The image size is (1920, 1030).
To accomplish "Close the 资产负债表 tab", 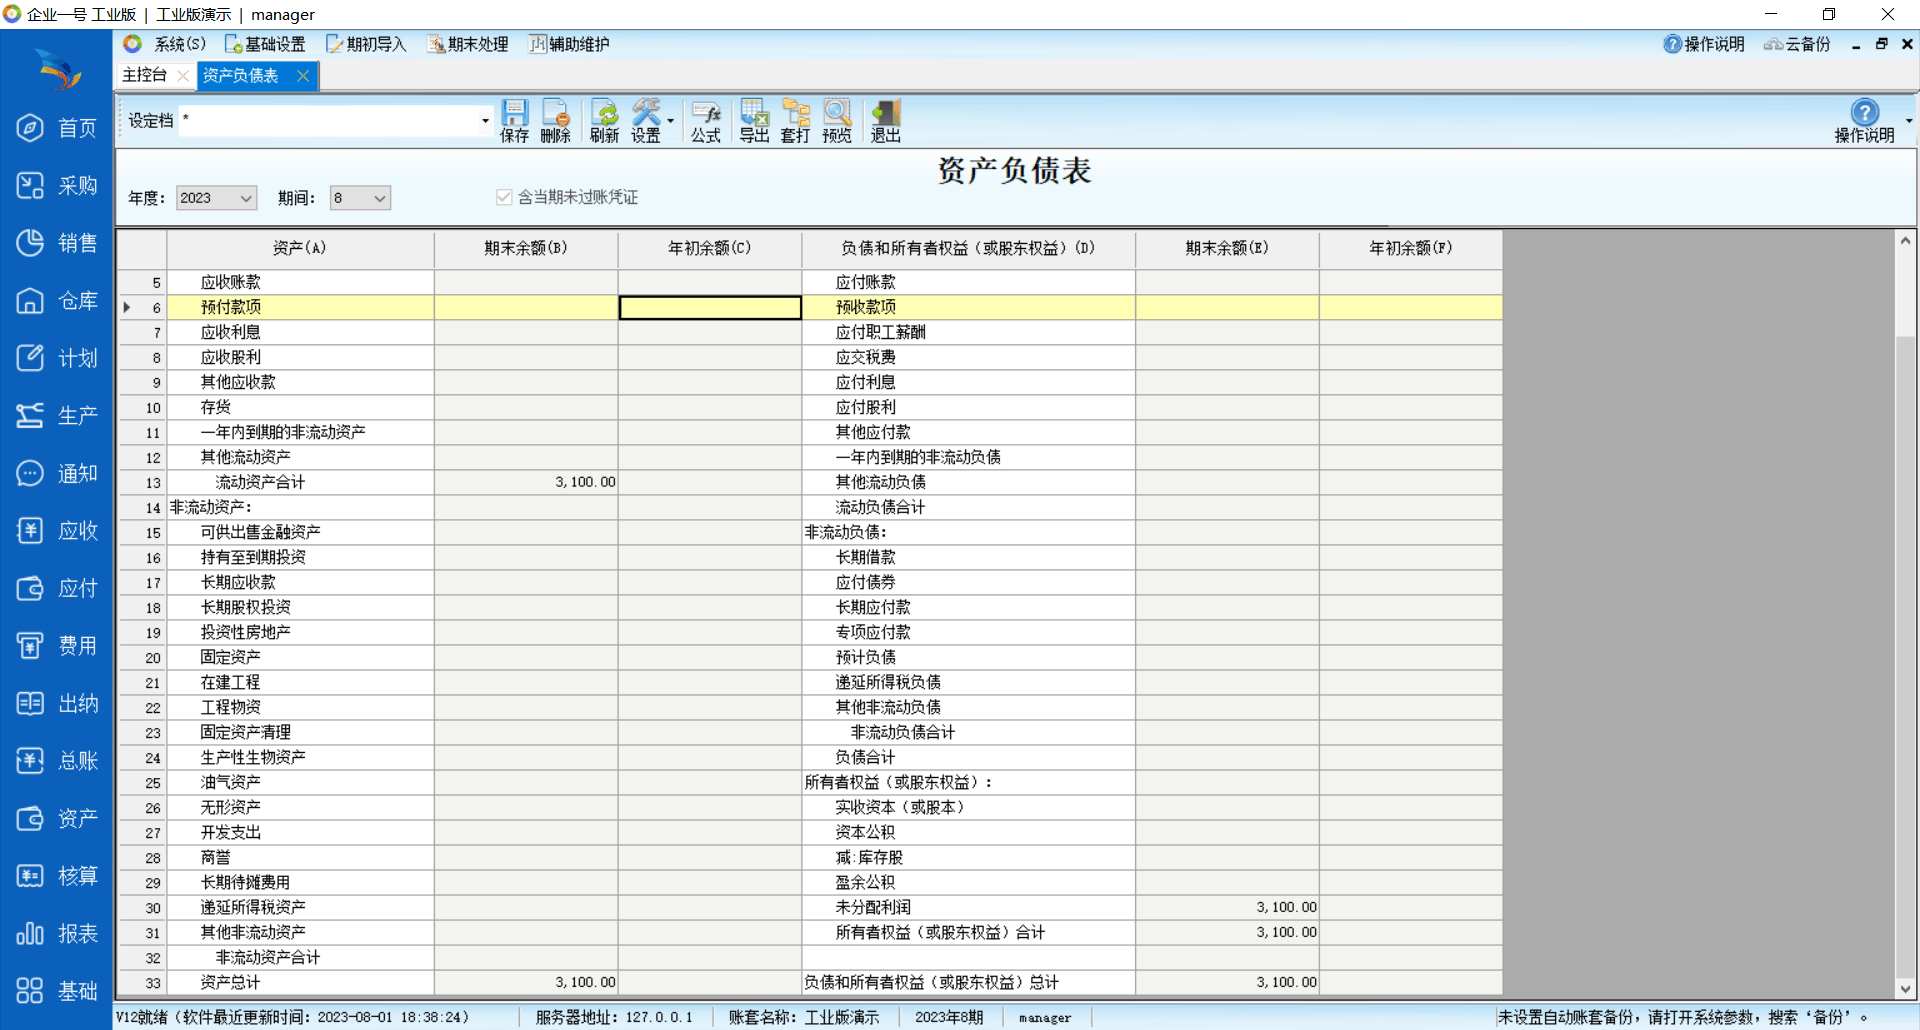I will click(x=303, y=75).
